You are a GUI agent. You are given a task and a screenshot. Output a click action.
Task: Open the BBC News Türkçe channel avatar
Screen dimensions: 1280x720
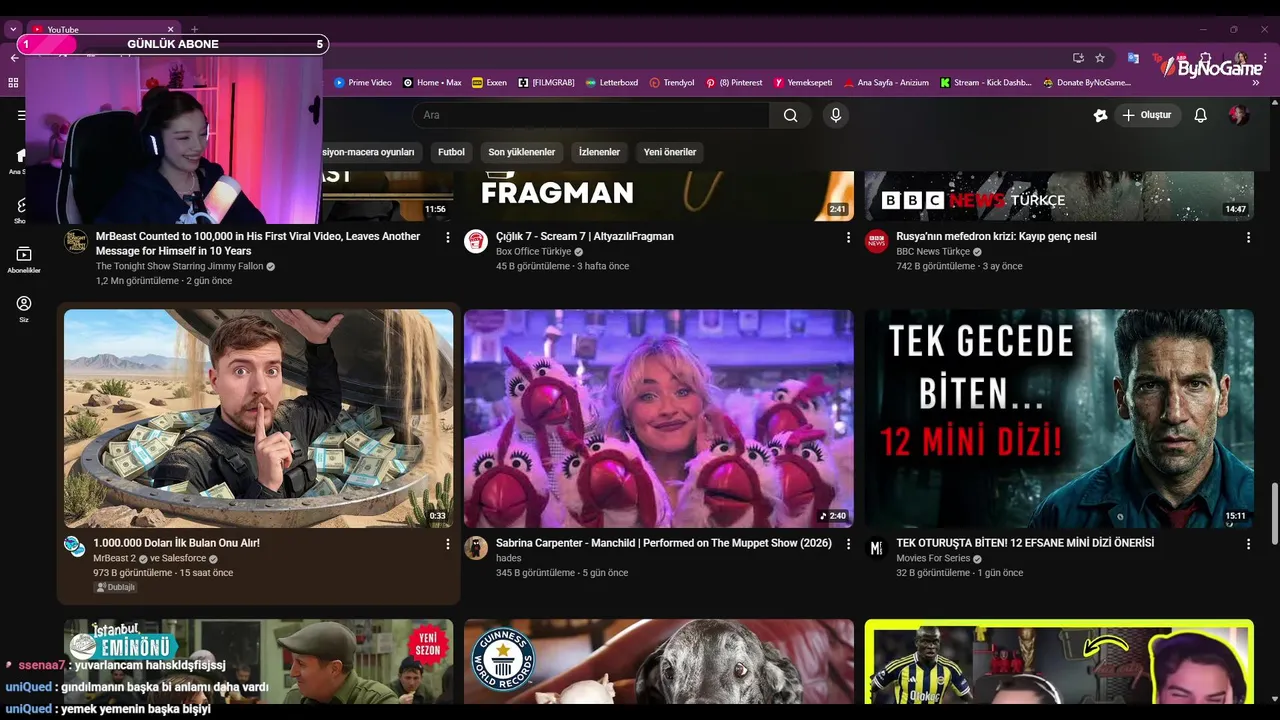click(876, 241)
